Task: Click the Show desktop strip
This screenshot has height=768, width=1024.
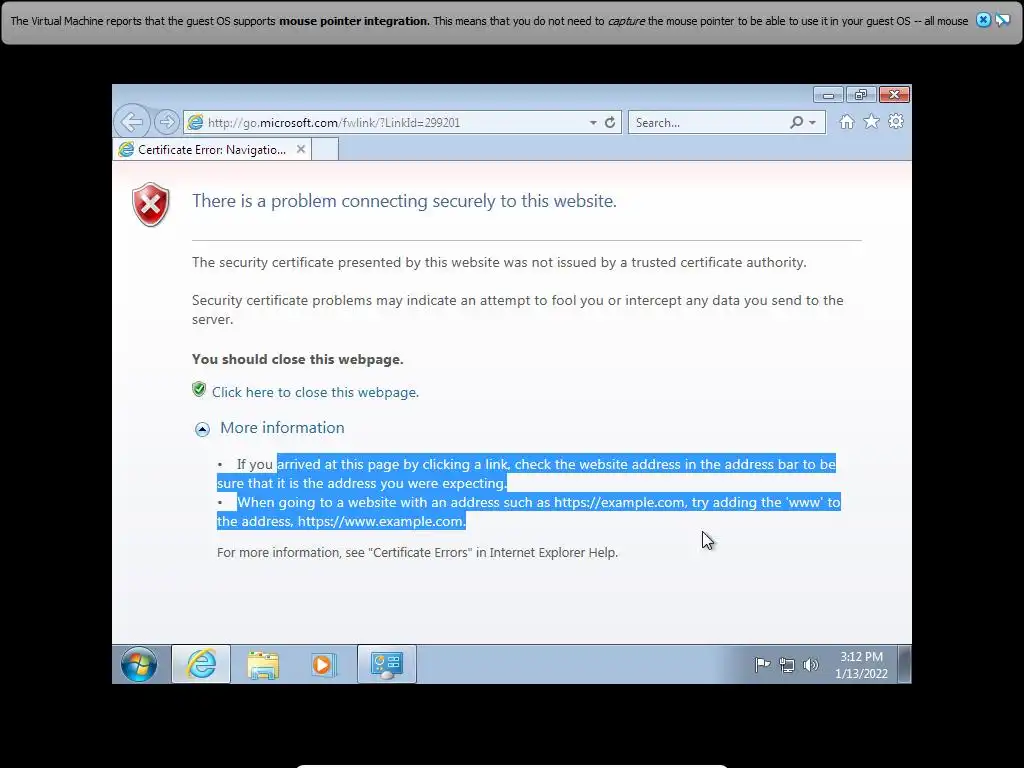Action: (x=904, y=664)
